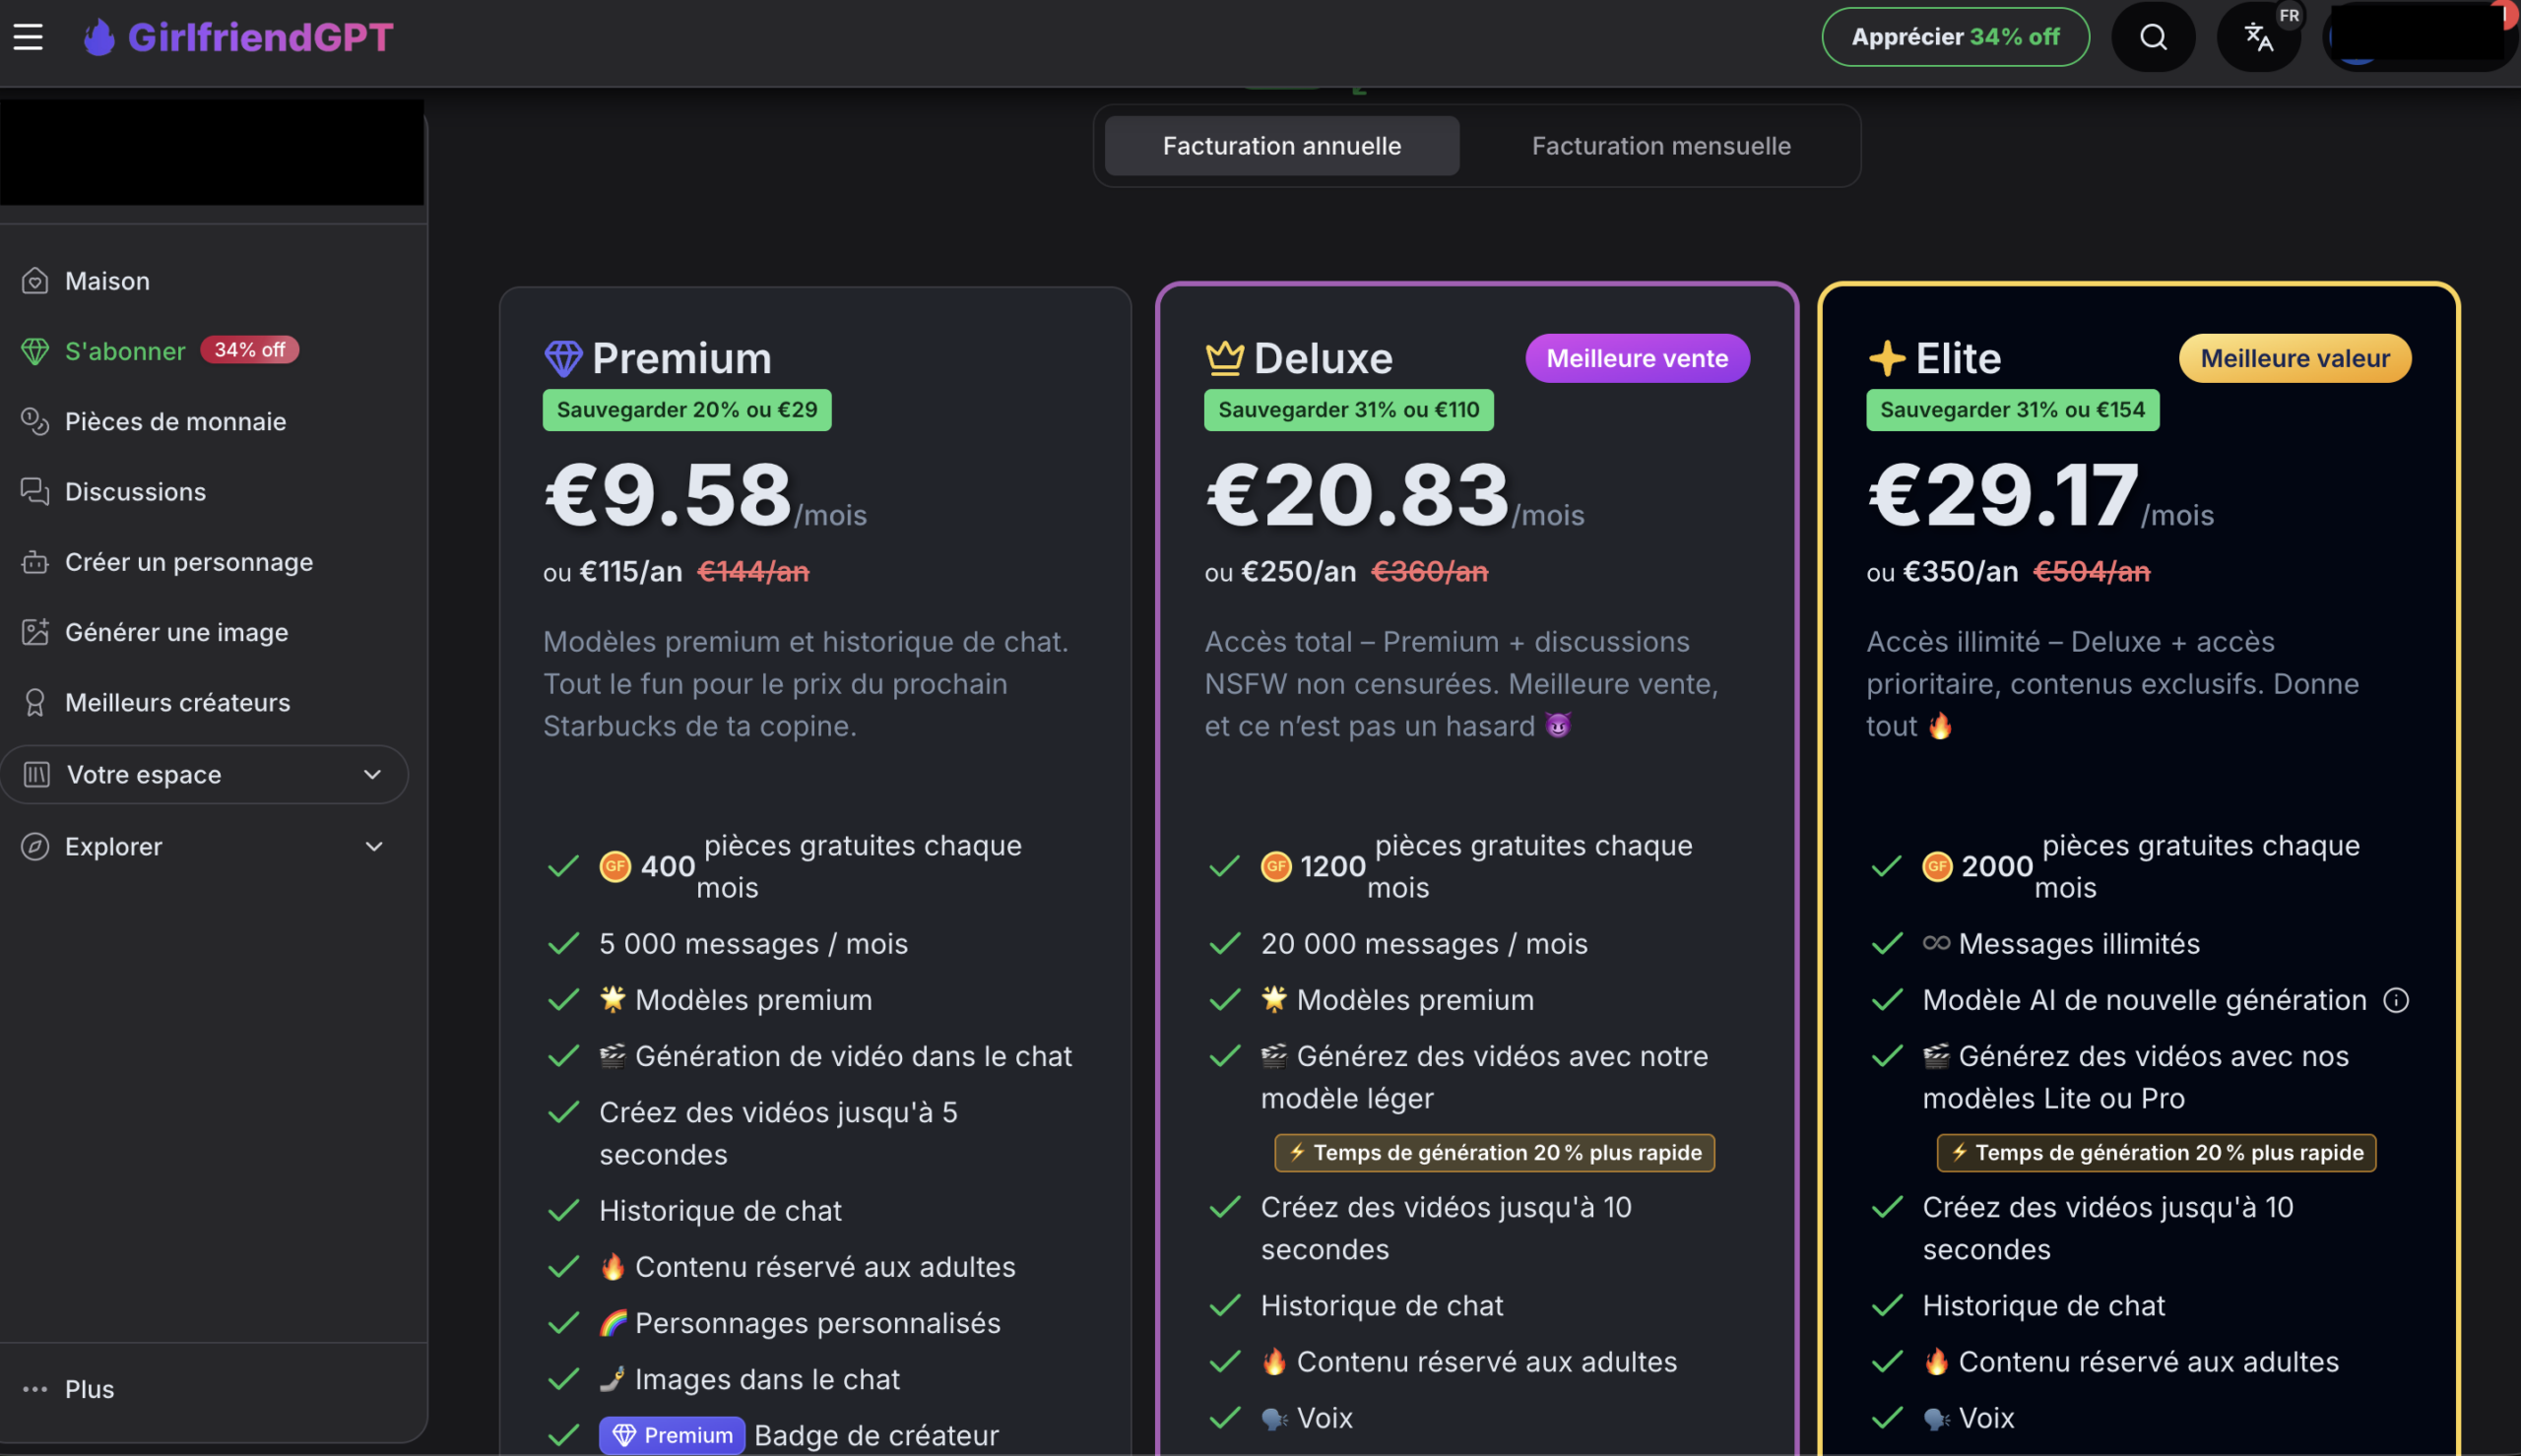Click the Votre espace library icon
The width and height of the screenshot is (2521, 1456).
click(x=37, y=774)
